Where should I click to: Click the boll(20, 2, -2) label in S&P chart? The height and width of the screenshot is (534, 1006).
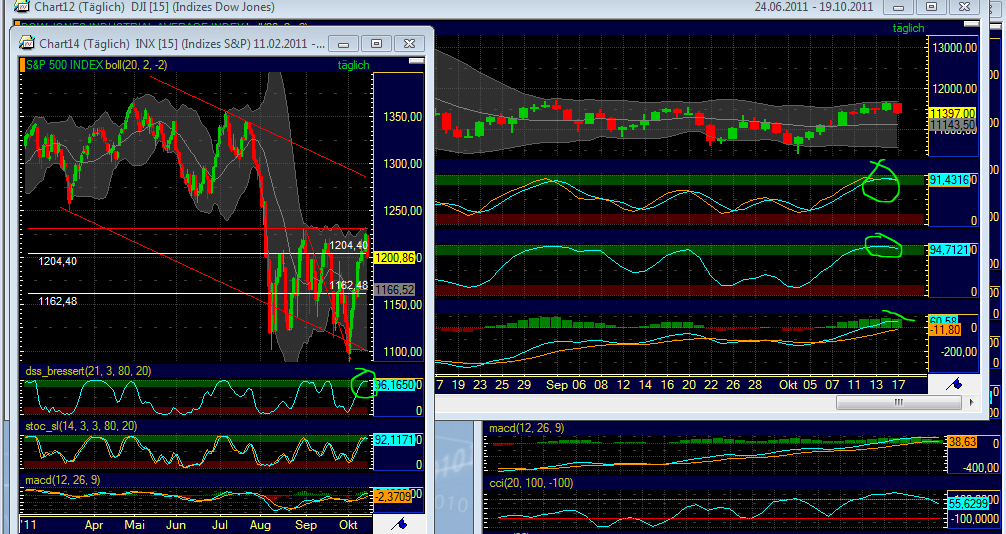click(136, 65)
